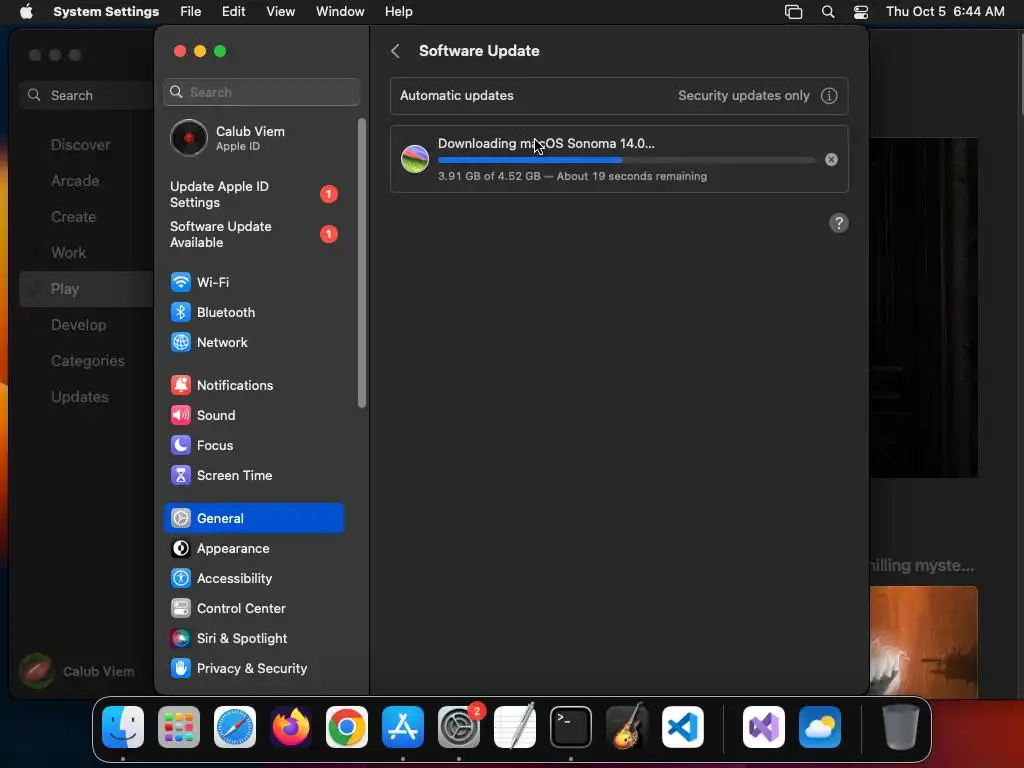
Task: Click the info icon beside Security updates only
Action: [829, 95]
